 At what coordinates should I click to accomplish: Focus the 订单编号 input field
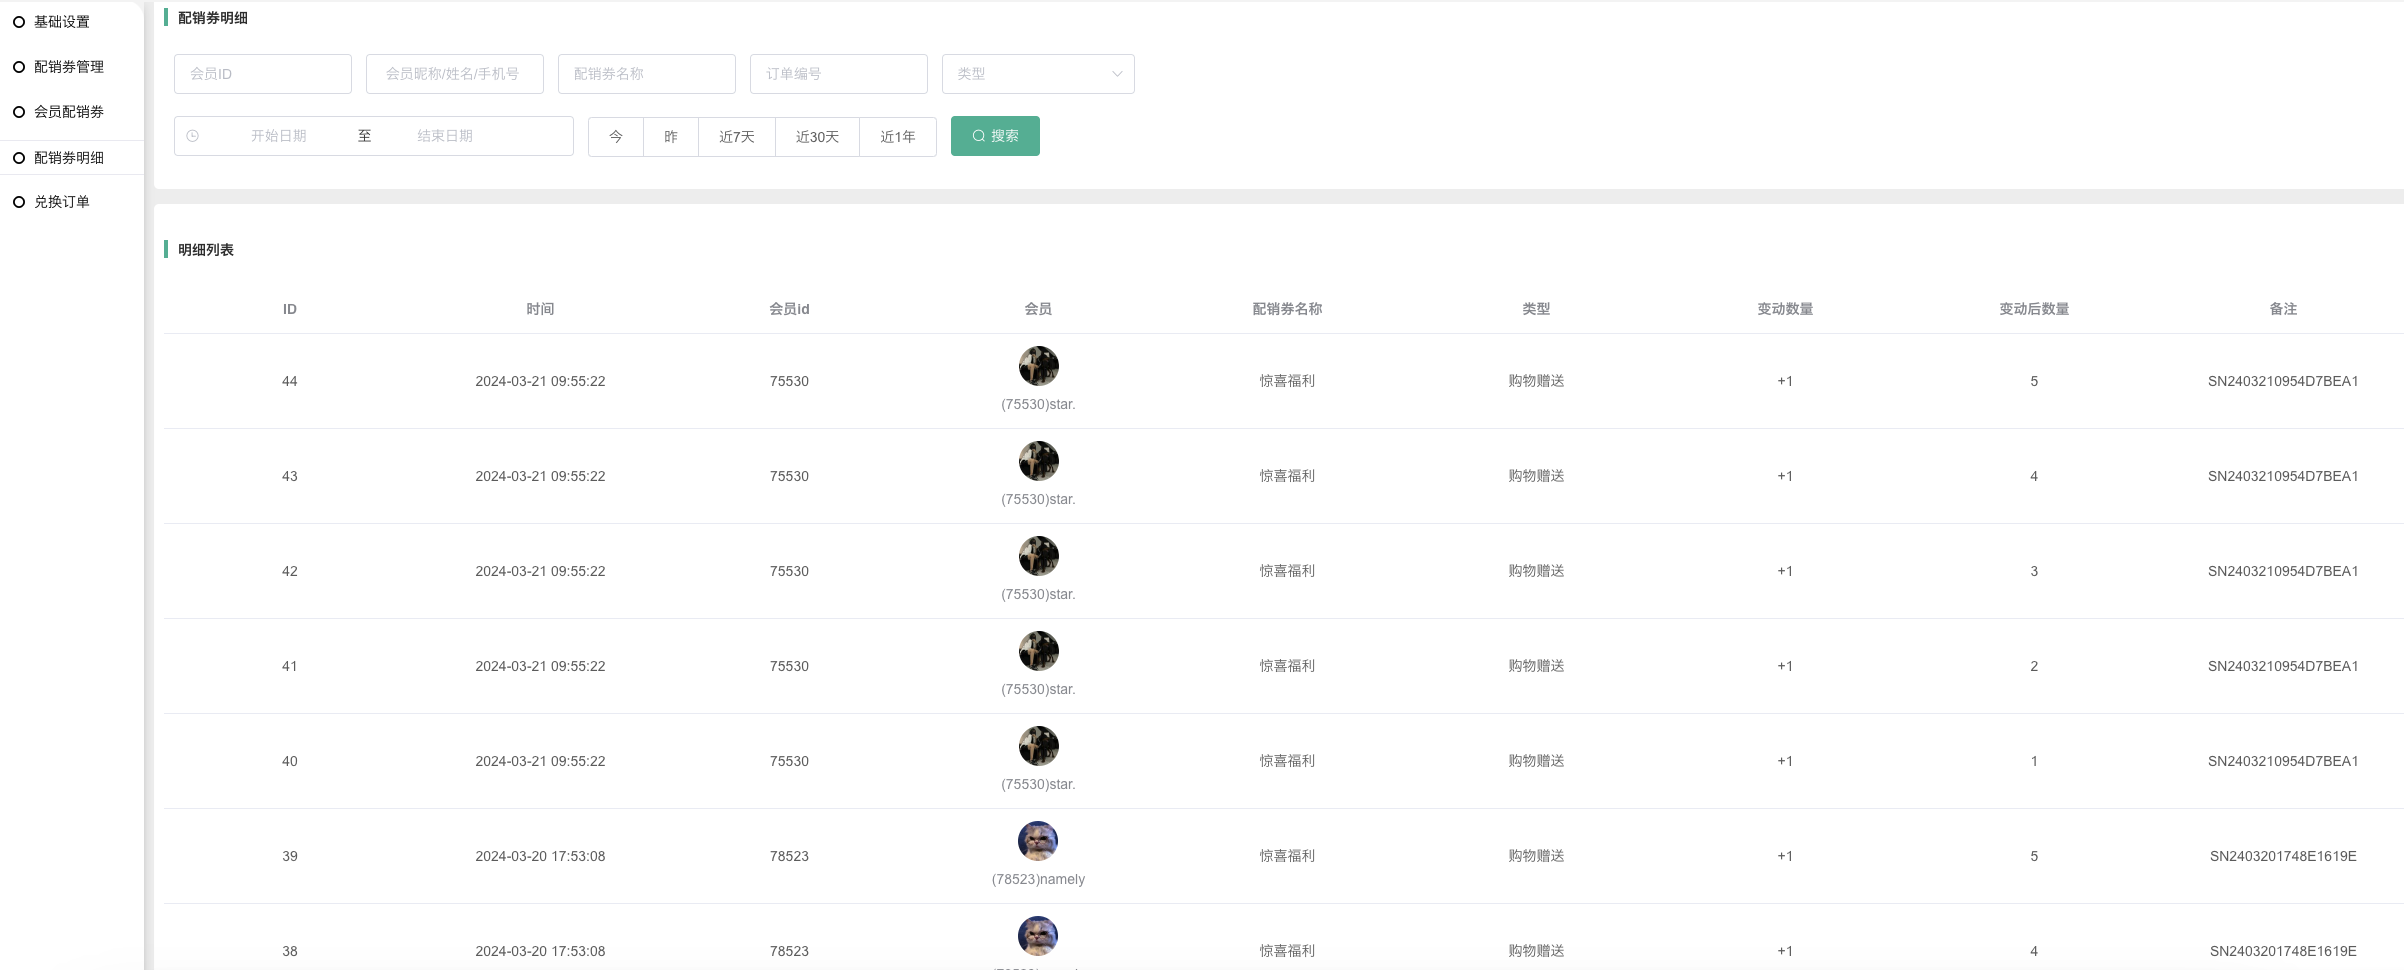tap(839, 74)
